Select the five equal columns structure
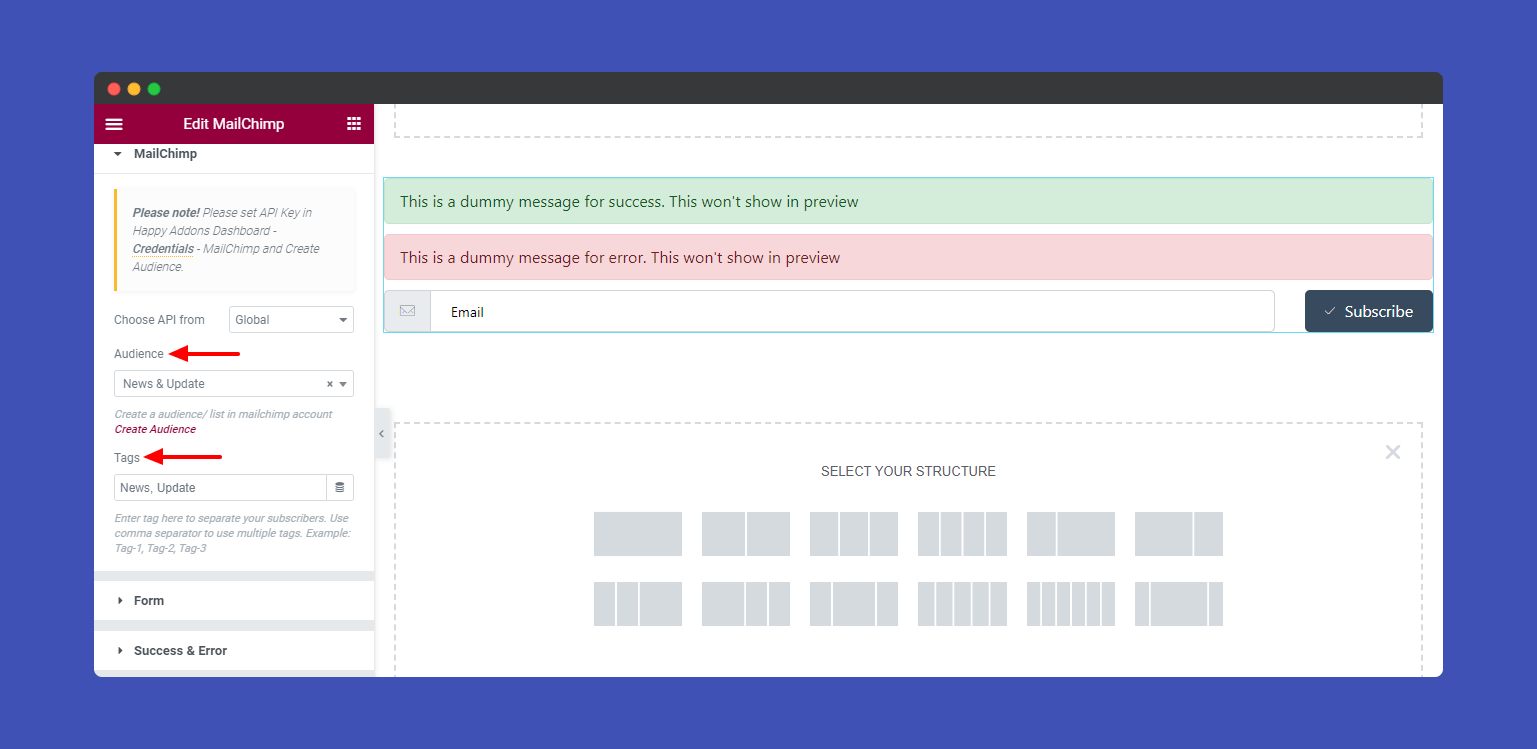This screenshot has height=749, width=1537. pyautogui.click(x=962, y=604)
